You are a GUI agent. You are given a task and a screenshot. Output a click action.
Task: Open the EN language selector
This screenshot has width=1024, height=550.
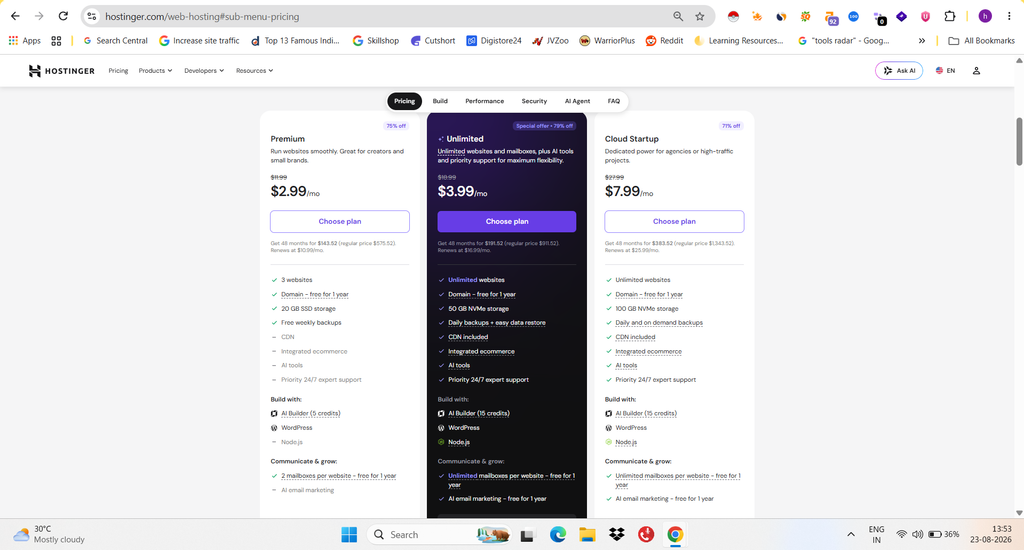tap(945, 71)
